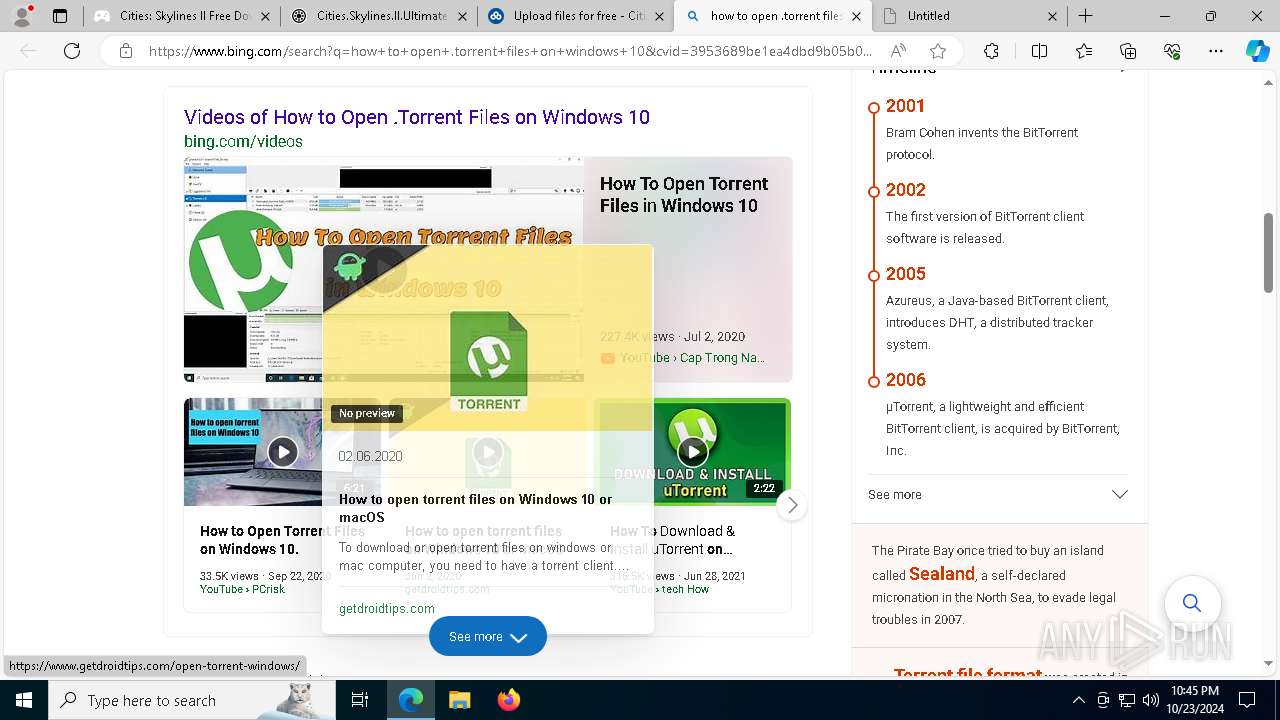Viewport: 1280px width, 720px height.
Task: Open Firefox from taskbar
Action: 508,700
